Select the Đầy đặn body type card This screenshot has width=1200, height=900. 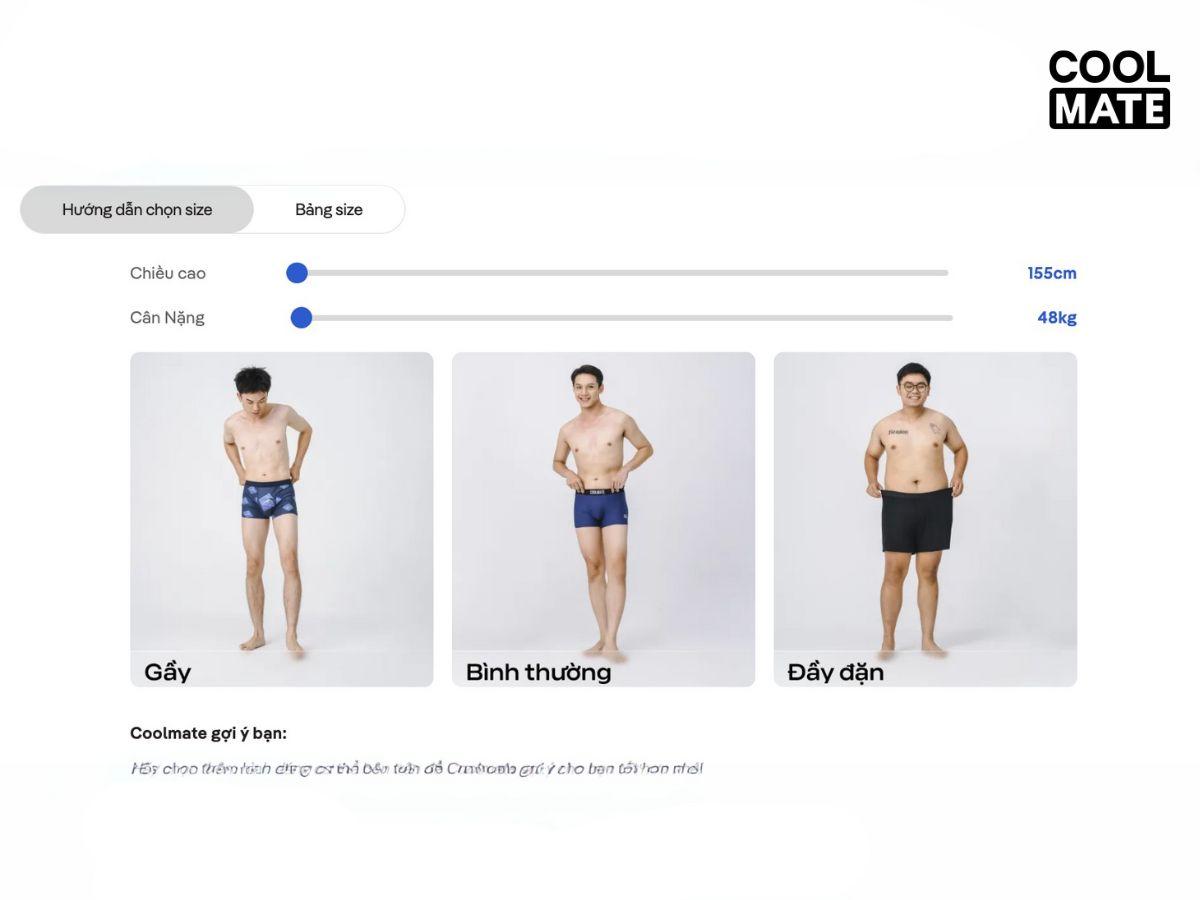click(925, 519)
